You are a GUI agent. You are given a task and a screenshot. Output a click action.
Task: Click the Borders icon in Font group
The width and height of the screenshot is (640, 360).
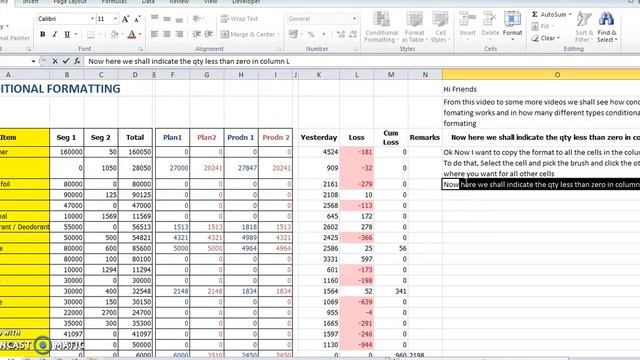(x=91, y=34)
